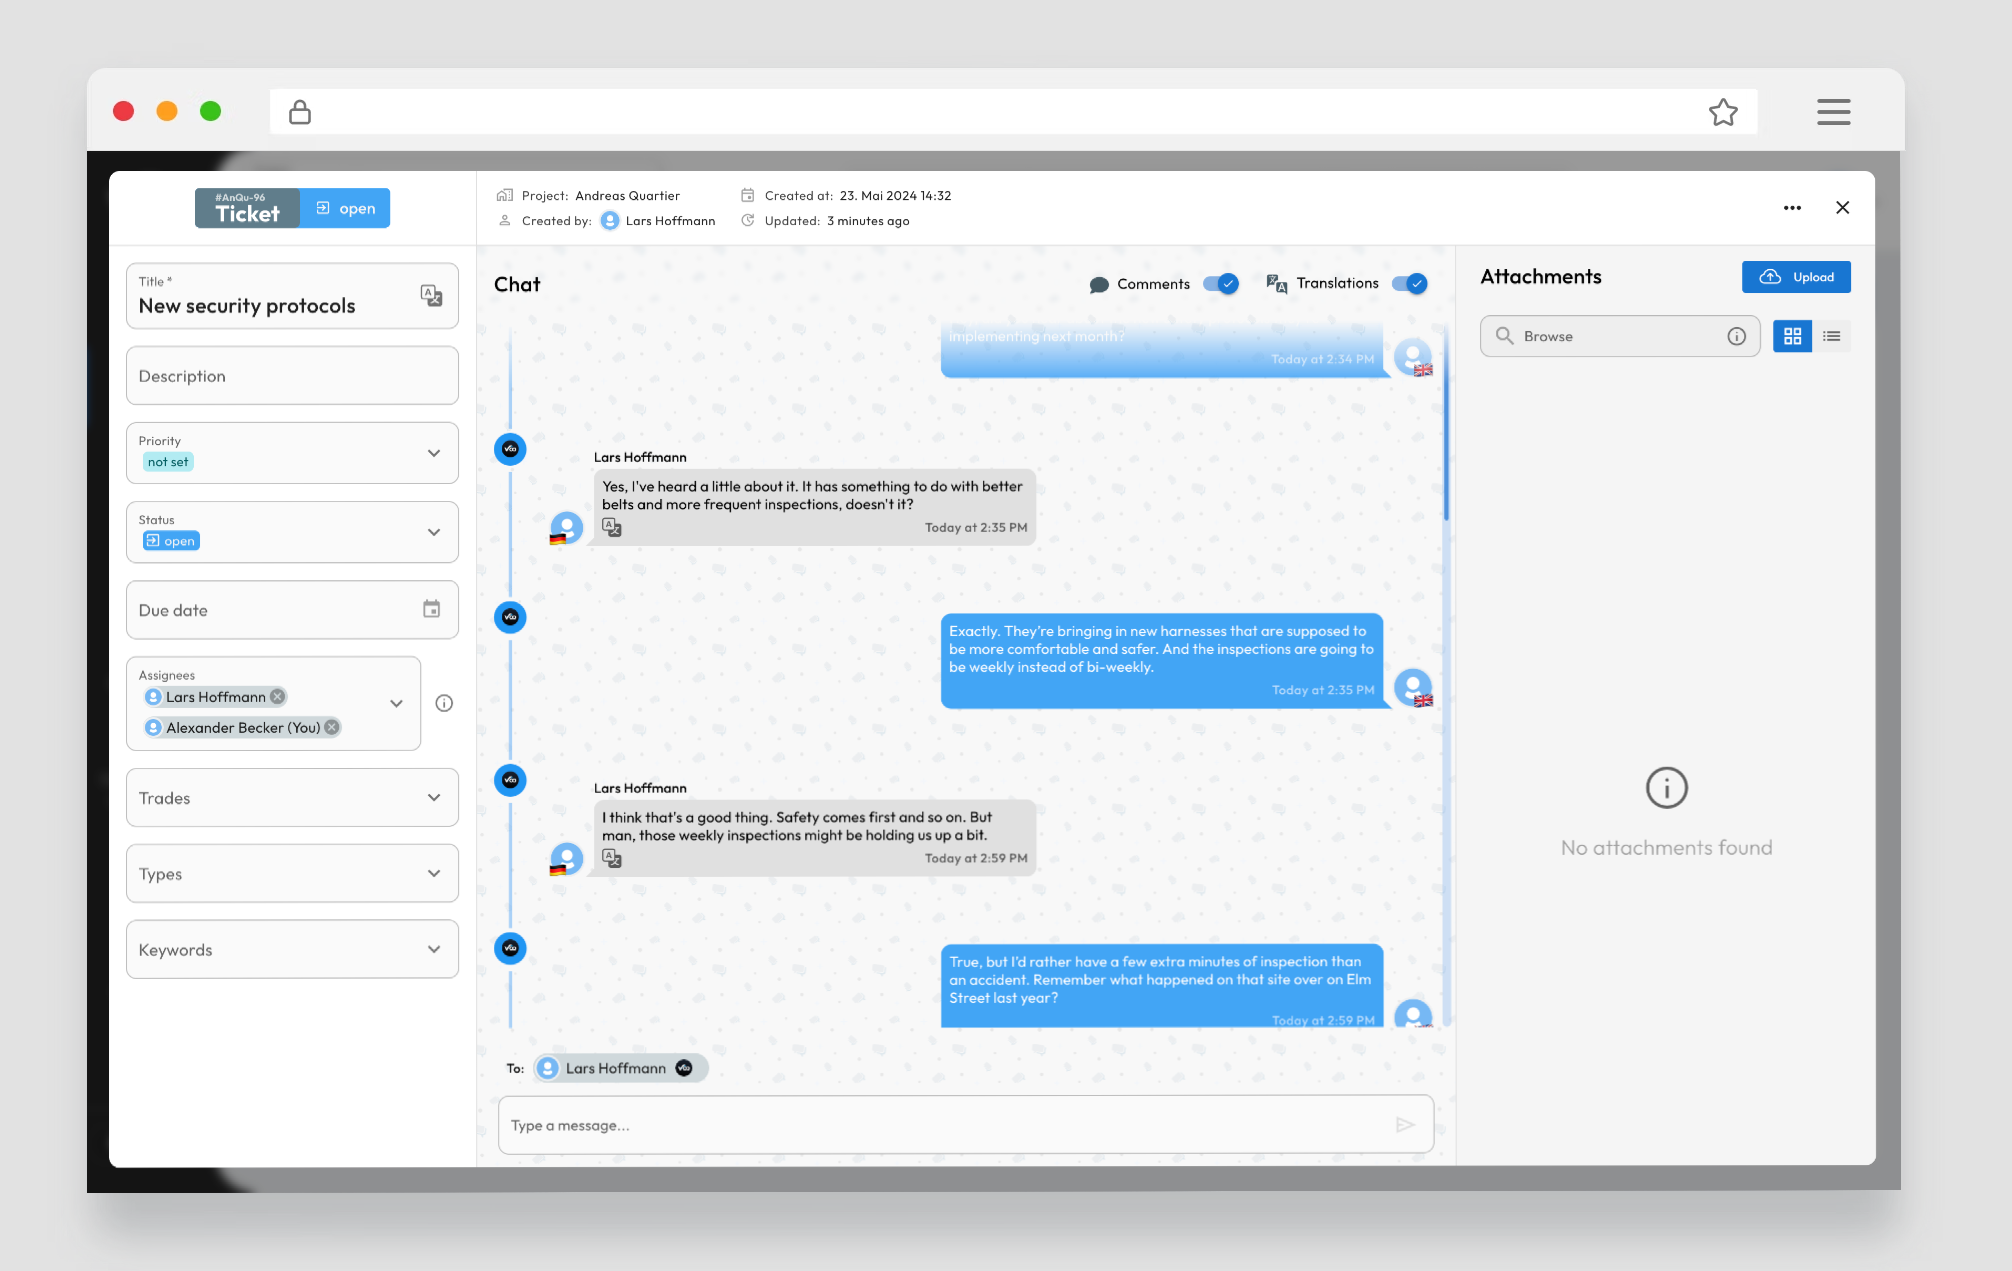Bookmark page with the star icon
Screen dimensions: 2012x1271
1722,112
